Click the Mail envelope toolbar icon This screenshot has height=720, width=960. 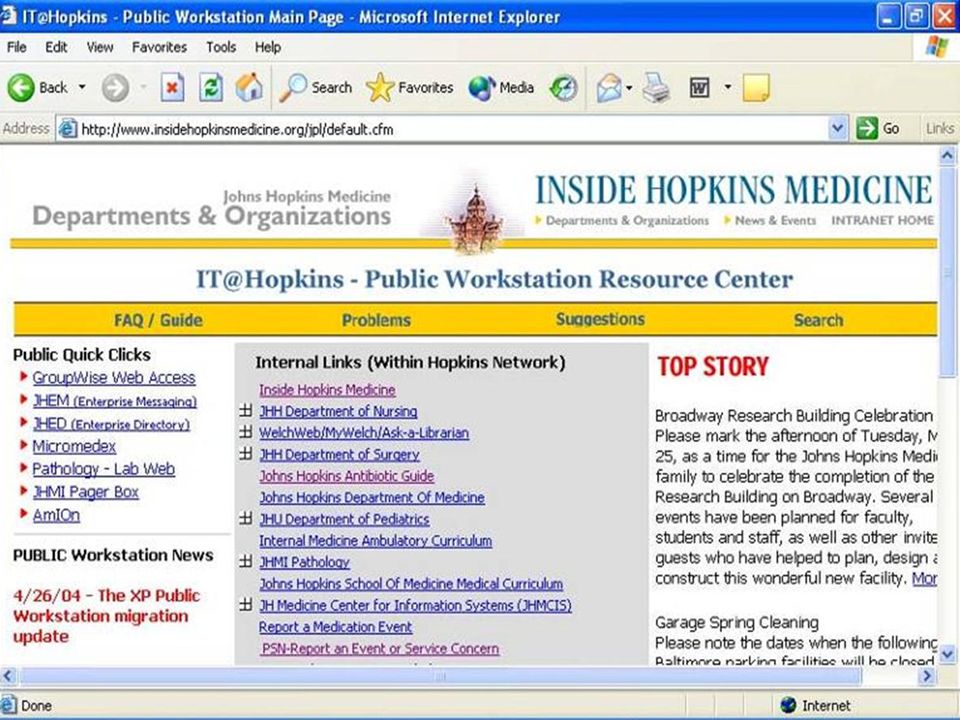point(609,88)
